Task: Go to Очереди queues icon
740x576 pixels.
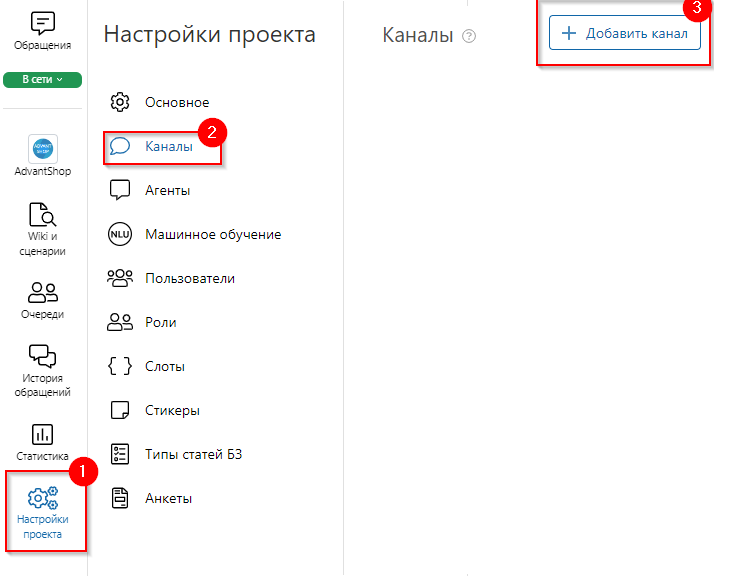Action: coord(43,292)
